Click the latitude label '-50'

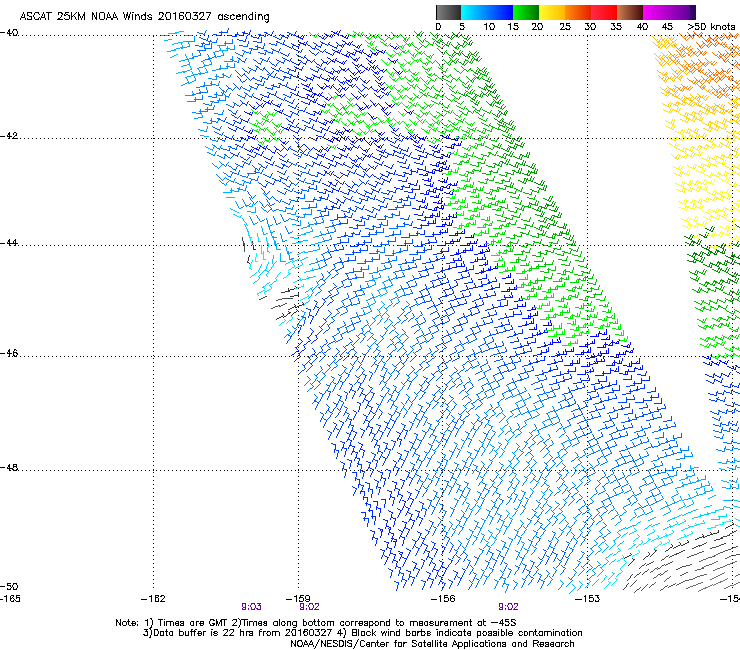tap(9, 586)
